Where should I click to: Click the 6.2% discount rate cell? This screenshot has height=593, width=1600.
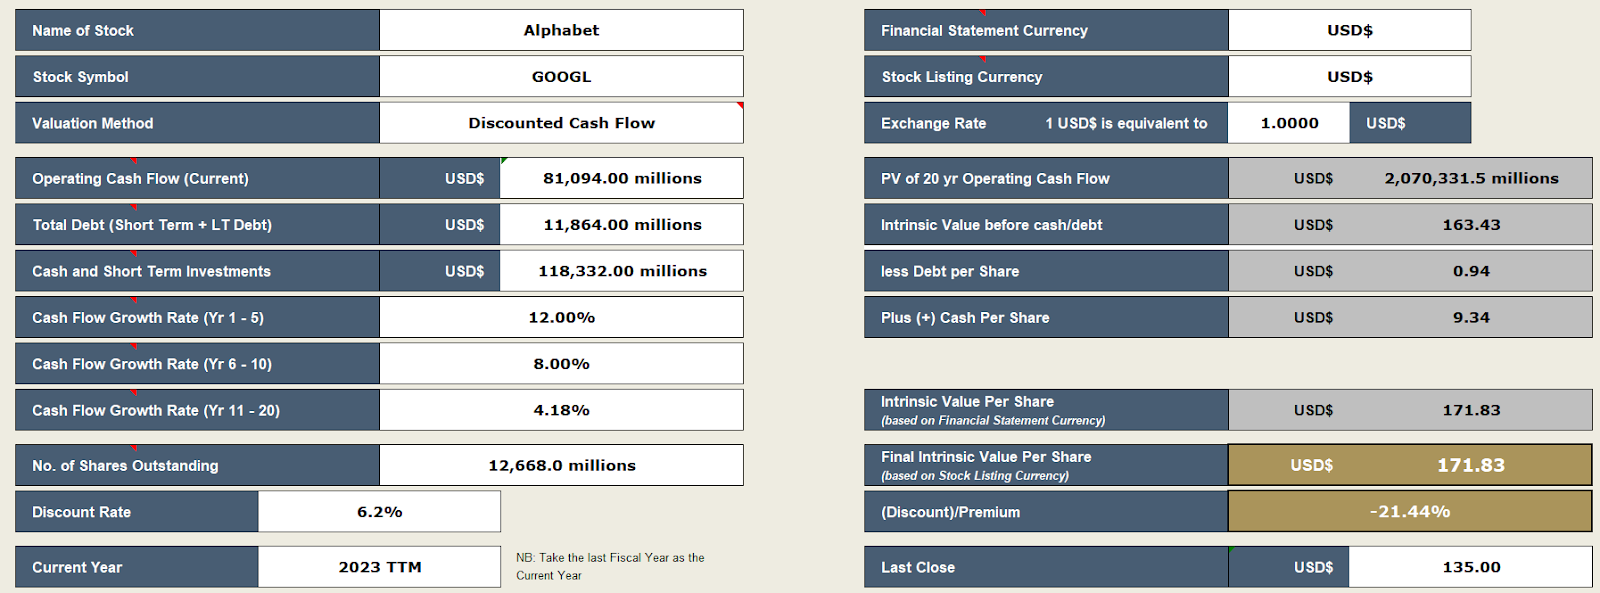379,512
